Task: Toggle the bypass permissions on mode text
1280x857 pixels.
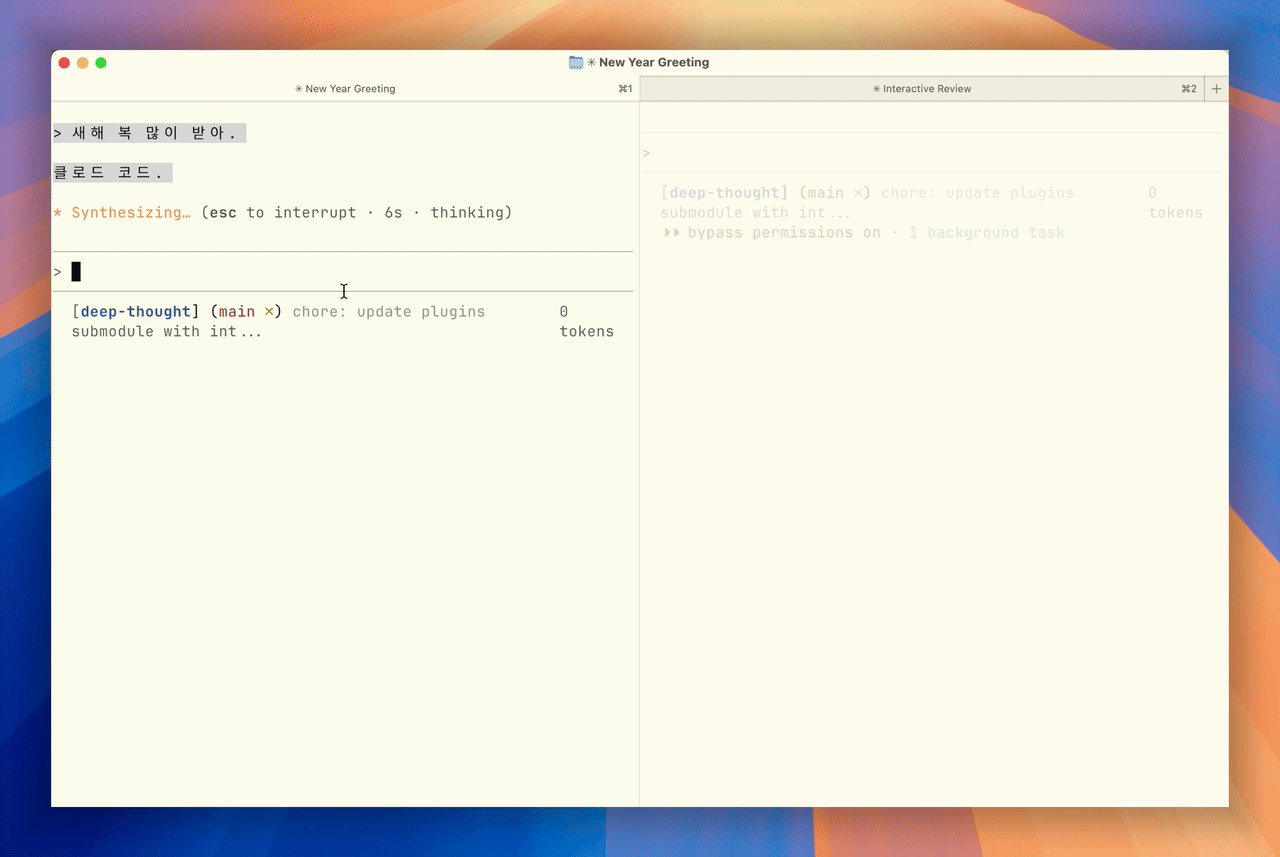Action: tap(784, 233)
